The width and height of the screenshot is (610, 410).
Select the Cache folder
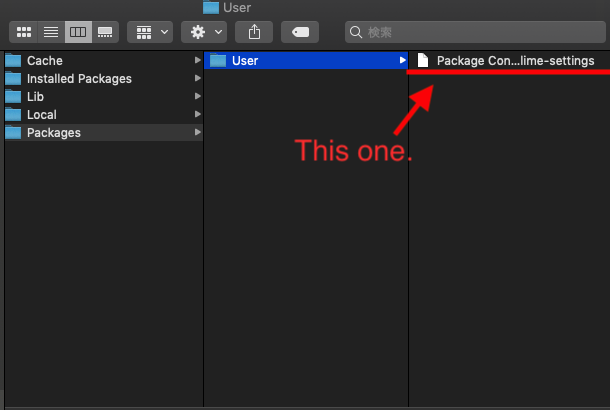(x=104, y=60)
